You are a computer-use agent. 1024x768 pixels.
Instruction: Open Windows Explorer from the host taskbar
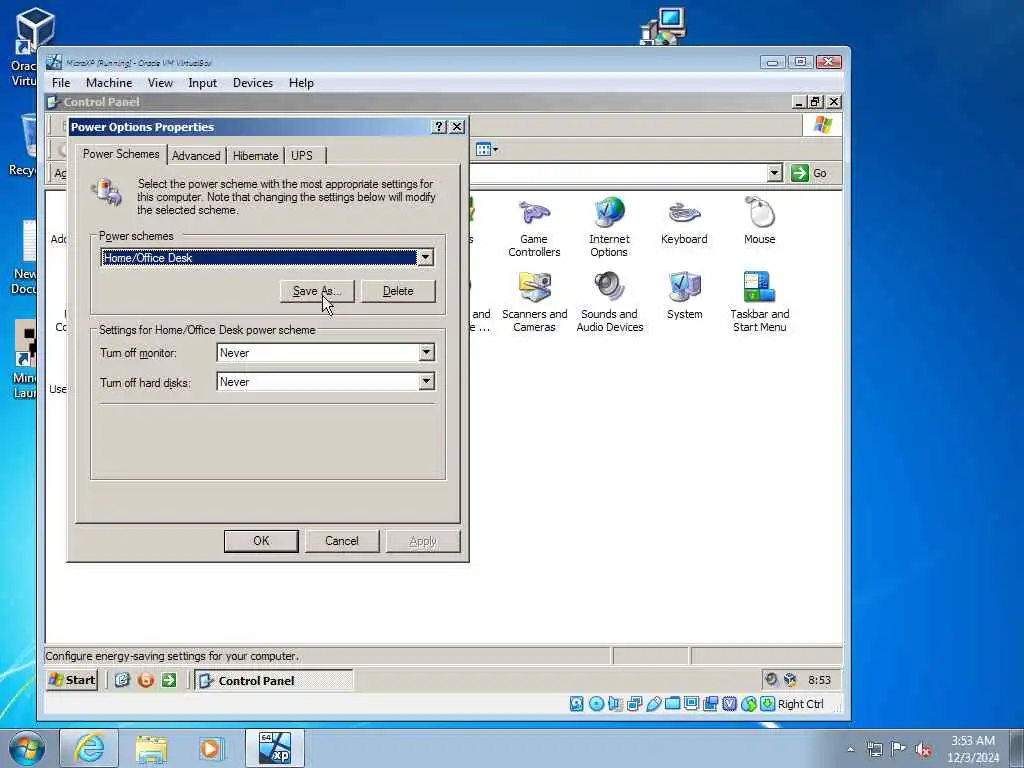coord(151,748)
